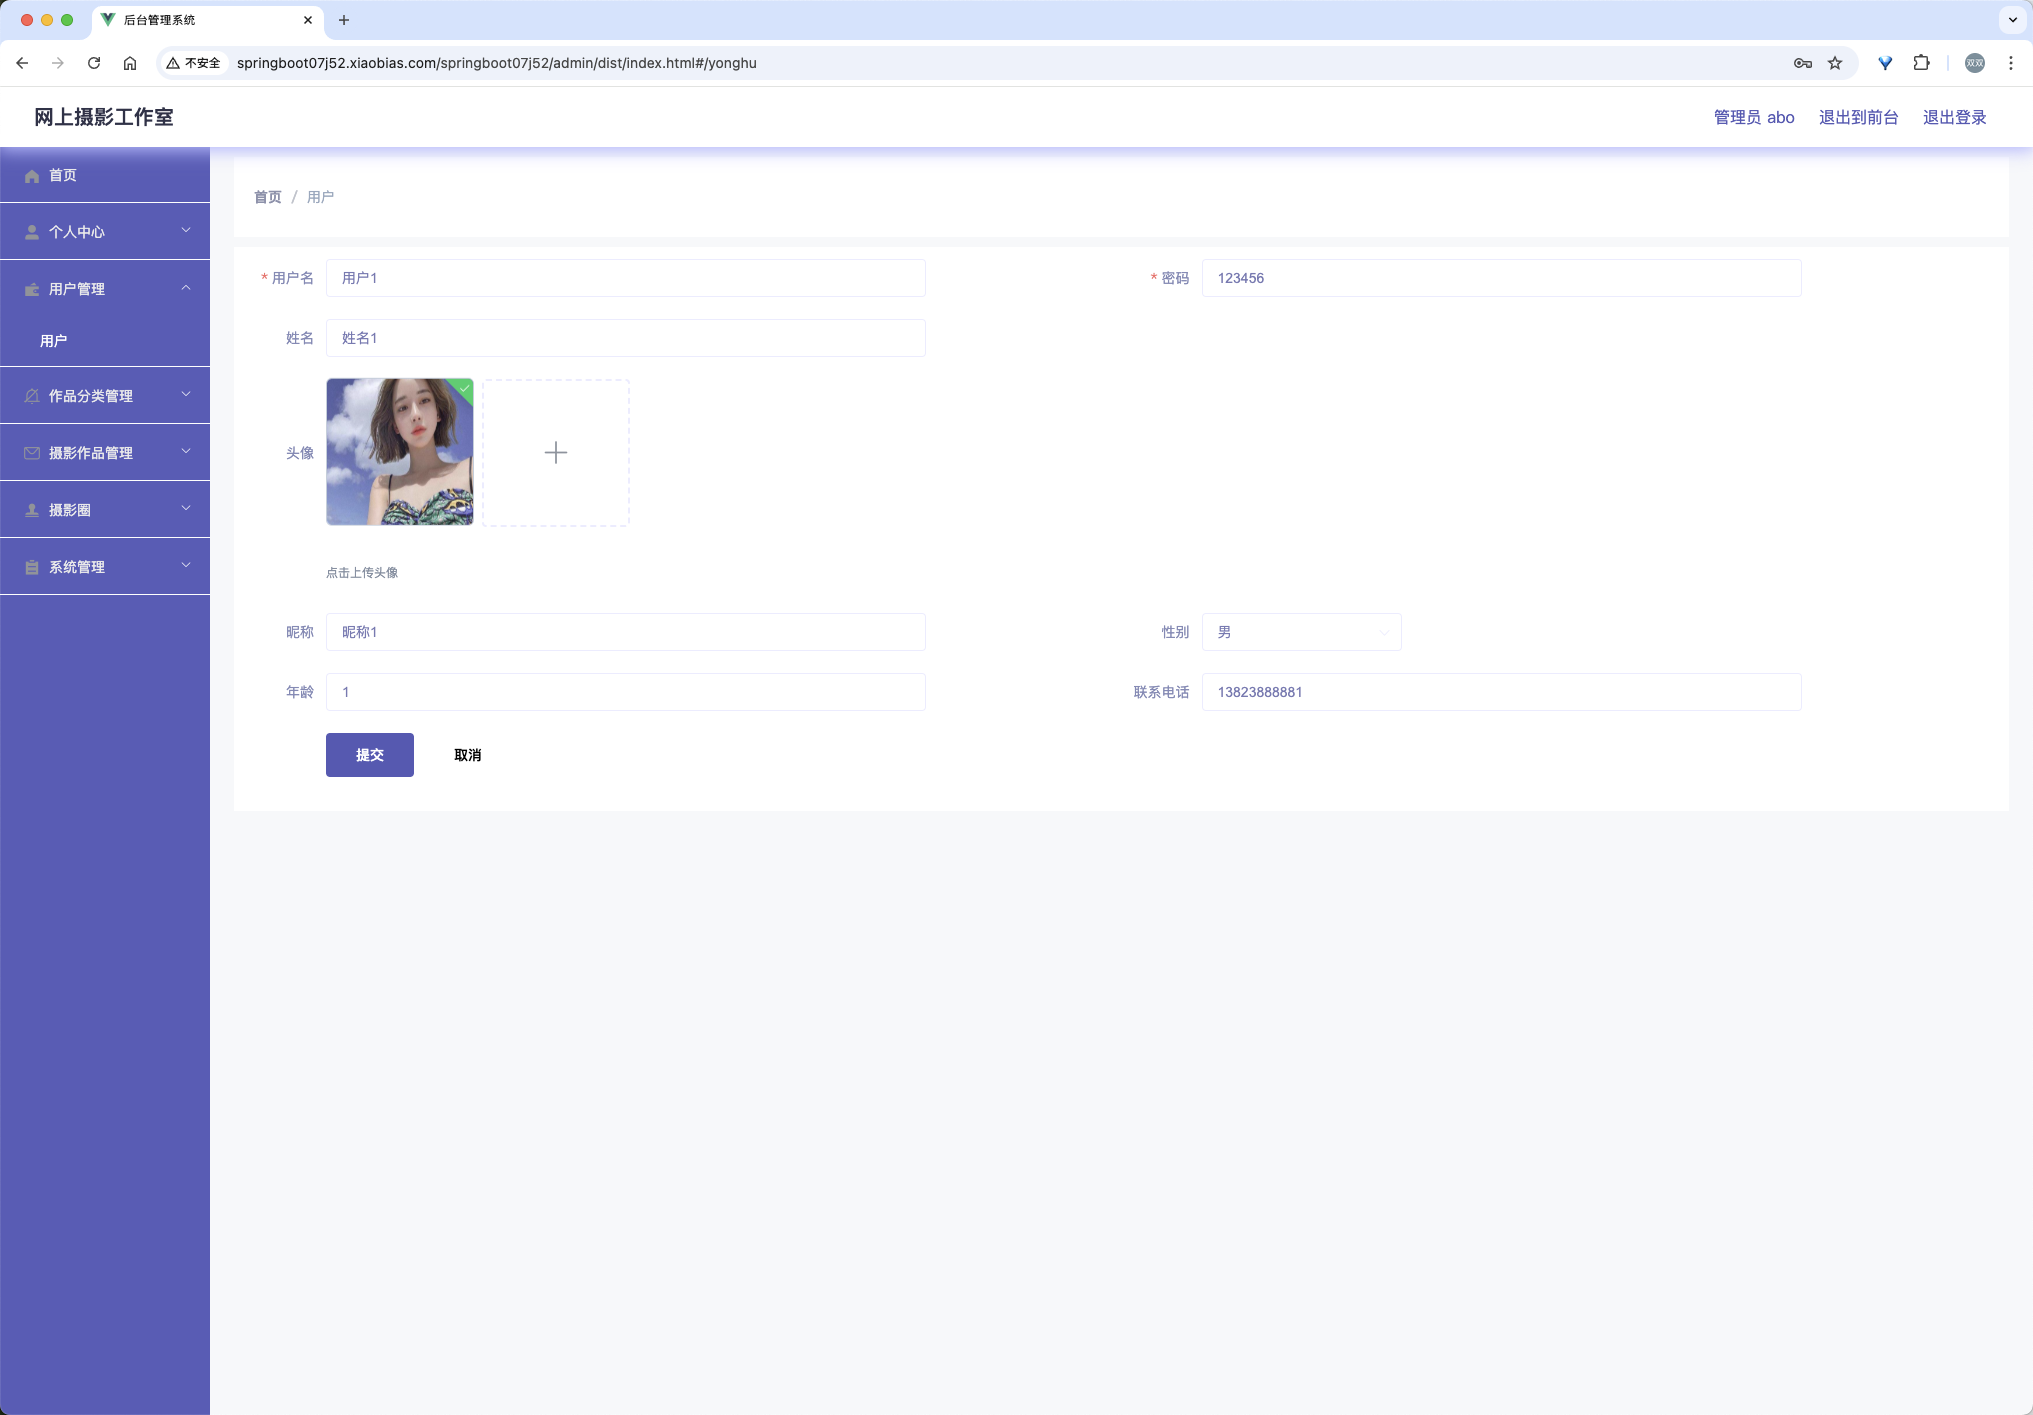Select 用户管理 in the sidebar
Image resolution: width=2033 pixels, height=1415 pixels.
(x=105, y=289)
